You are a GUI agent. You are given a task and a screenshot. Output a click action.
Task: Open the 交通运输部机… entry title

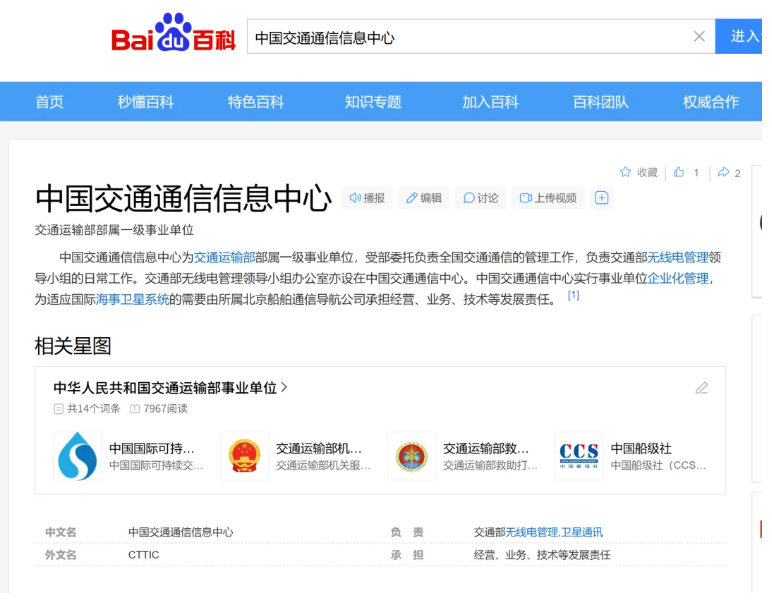(x=319, y=449)
